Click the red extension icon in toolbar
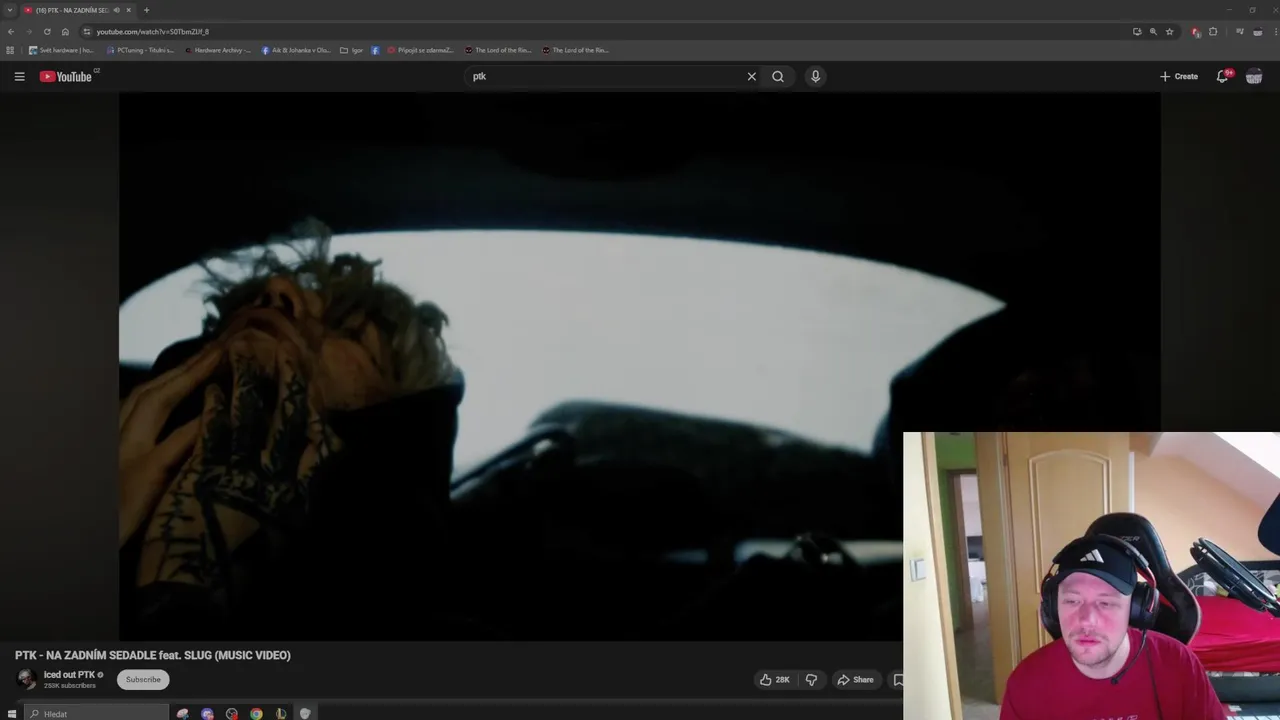 [x=1196, y=32]
